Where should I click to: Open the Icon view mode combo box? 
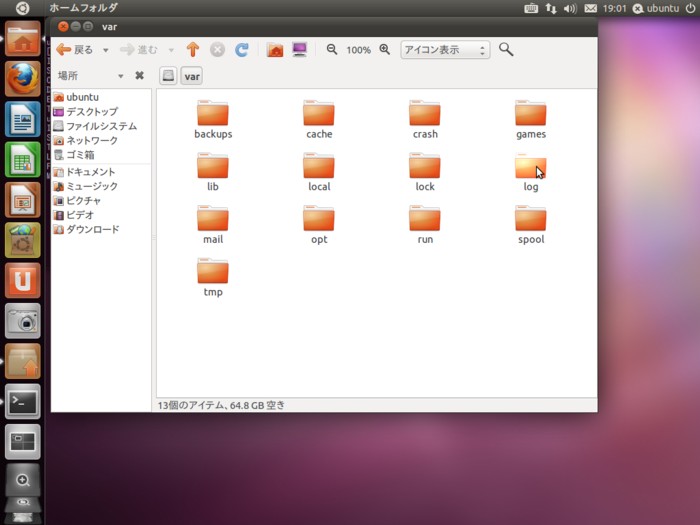(x=445, y=50)
